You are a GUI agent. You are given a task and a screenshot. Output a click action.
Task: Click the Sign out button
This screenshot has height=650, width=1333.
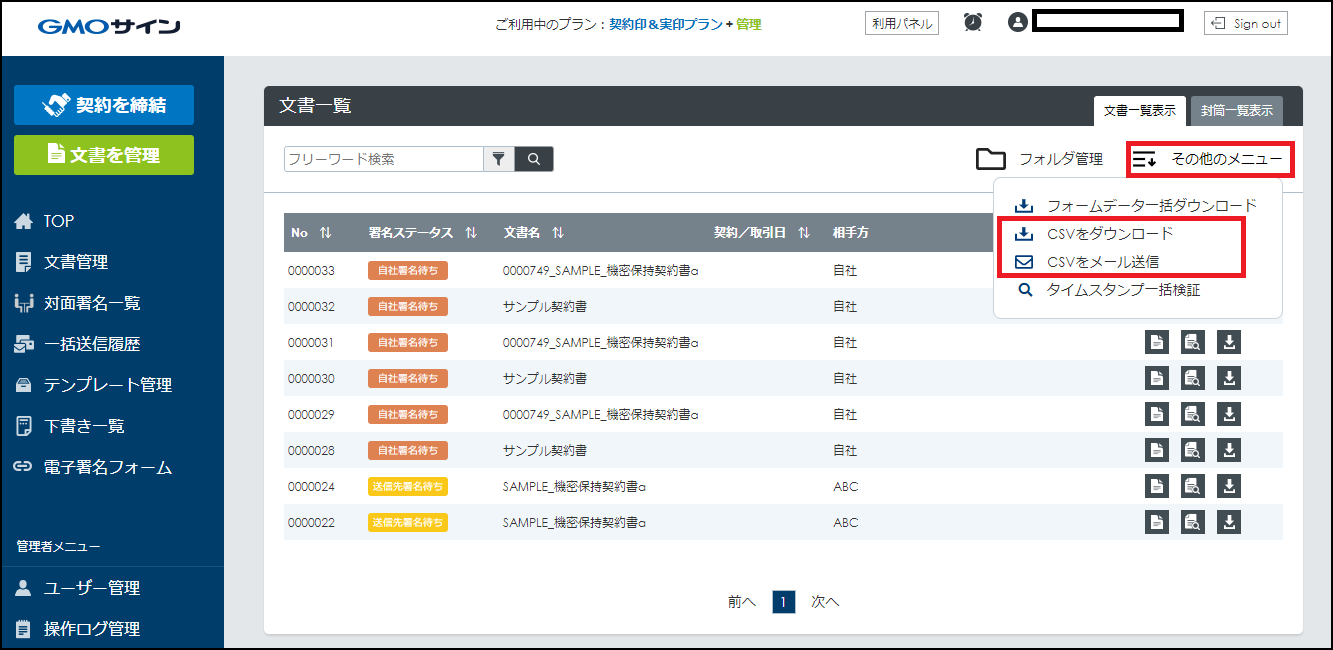coord(1246,23)
